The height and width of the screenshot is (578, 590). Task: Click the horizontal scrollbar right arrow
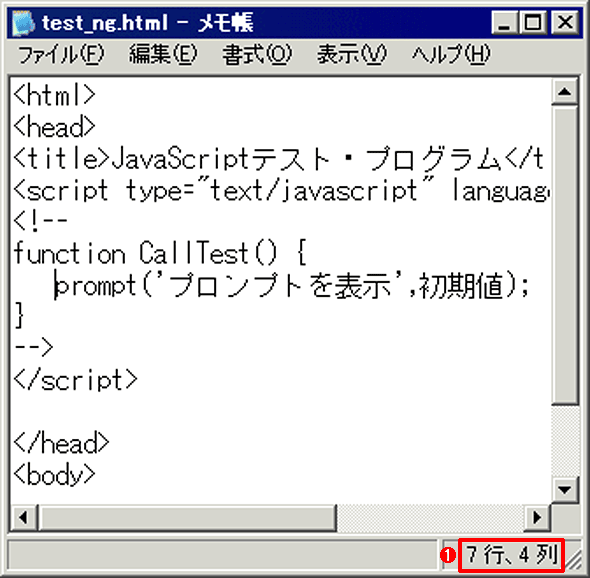coord(537,518)
